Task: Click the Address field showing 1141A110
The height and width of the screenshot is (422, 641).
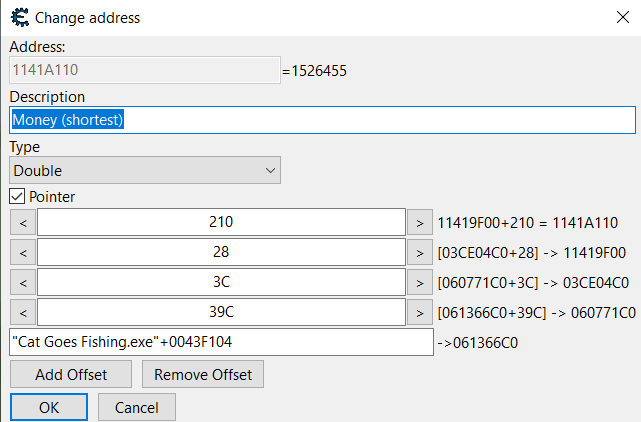Action: click(x=144, y=70)
